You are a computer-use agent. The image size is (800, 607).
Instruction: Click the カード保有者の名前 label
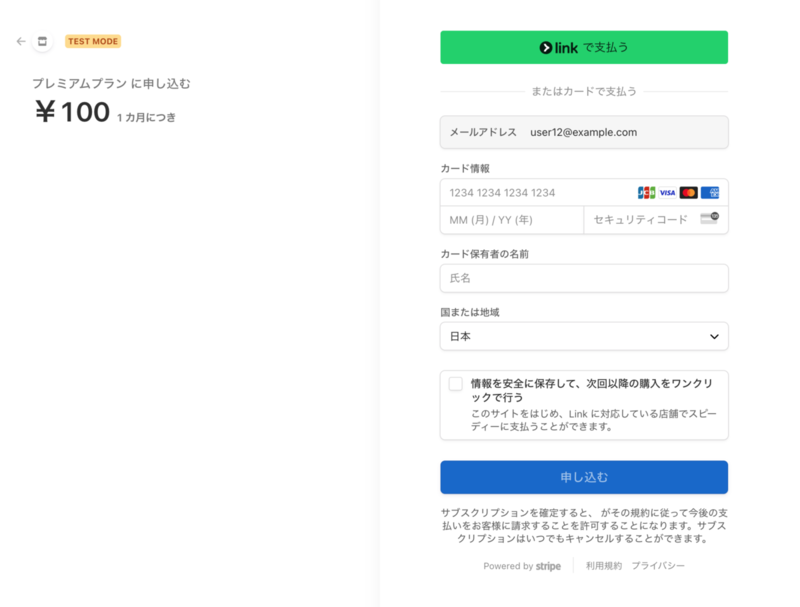(x=484, y=254)
